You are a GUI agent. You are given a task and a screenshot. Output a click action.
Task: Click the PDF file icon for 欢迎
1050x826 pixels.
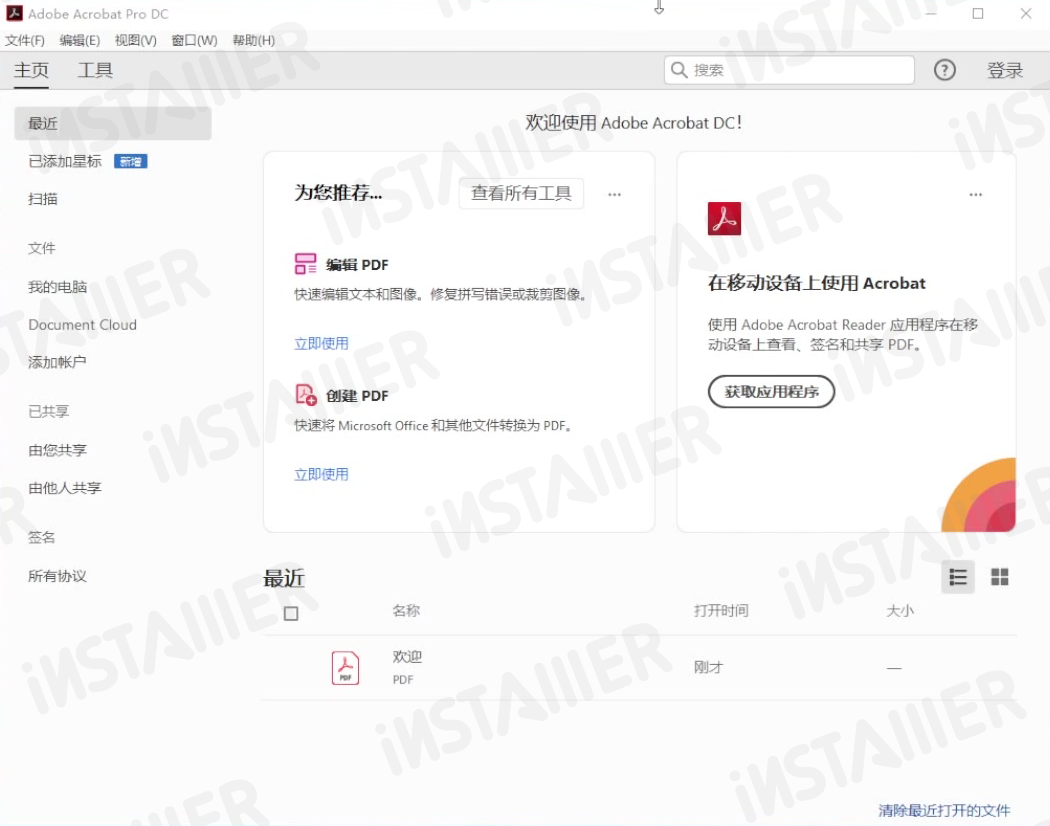(x=345, y=667)
